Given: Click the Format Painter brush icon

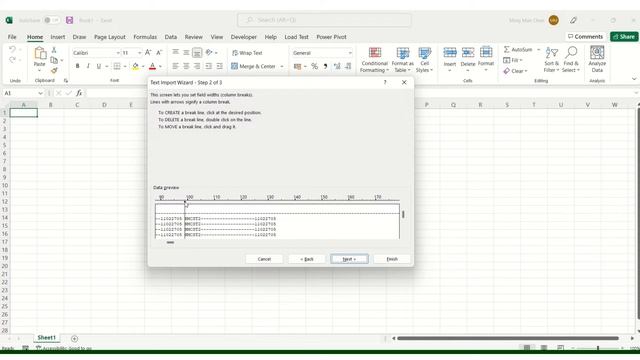Looking at the screenshot, I should (54, 71).
